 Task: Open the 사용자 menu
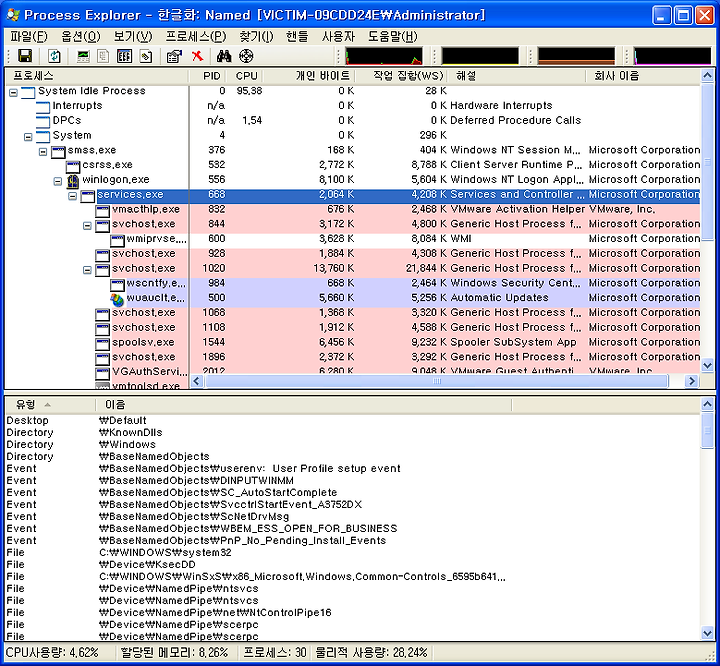coord(338,36)
